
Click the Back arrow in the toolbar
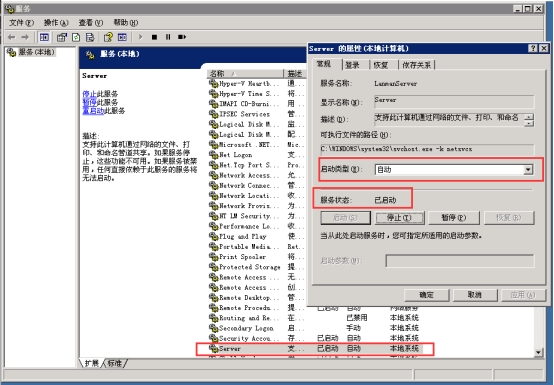point(12,37)
